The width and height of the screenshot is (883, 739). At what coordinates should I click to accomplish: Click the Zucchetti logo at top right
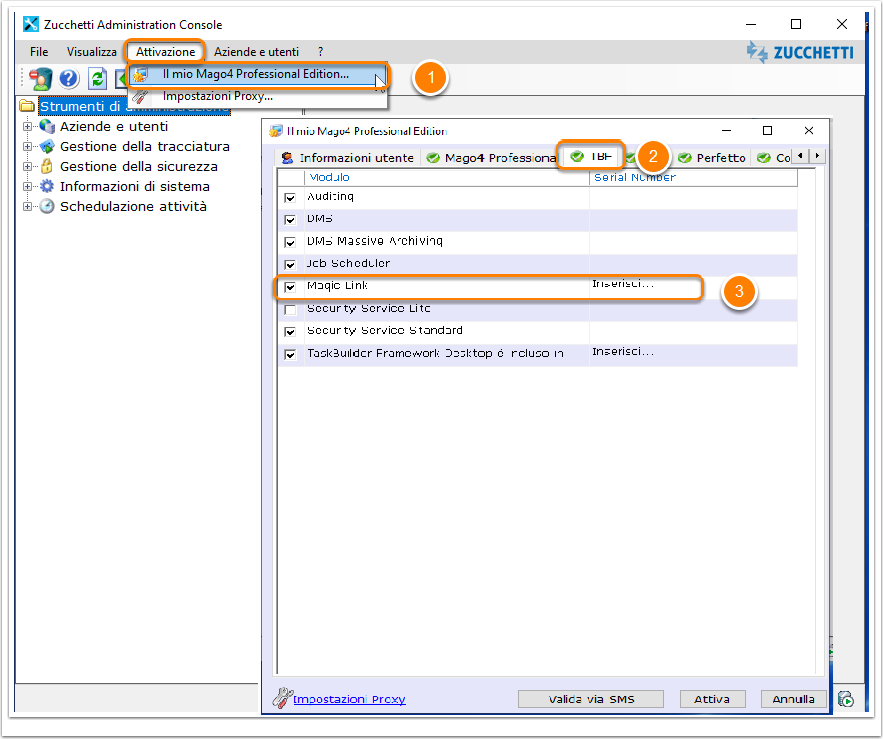(800, 52)
